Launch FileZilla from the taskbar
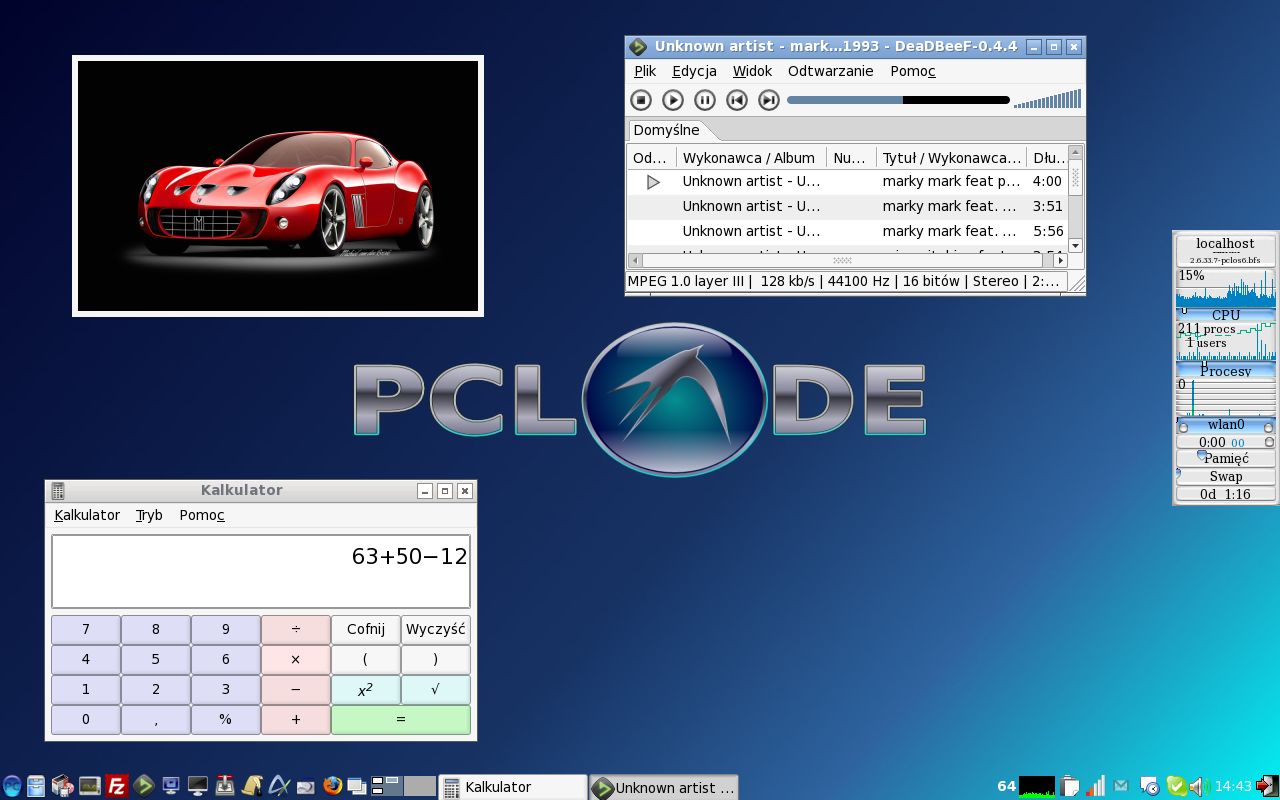This screenshot has width=1280, height=800. point(117,786)
